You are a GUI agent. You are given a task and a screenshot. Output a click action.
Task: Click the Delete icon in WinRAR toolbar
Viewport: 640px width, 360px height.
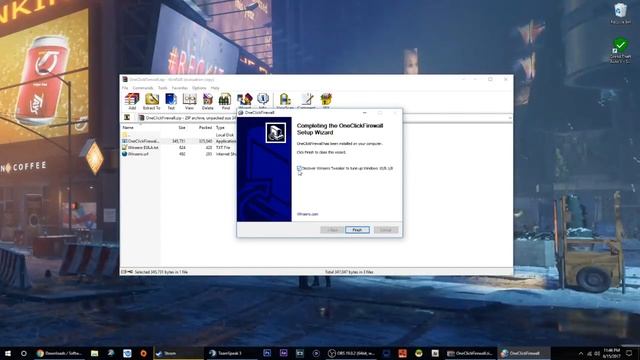208,101
